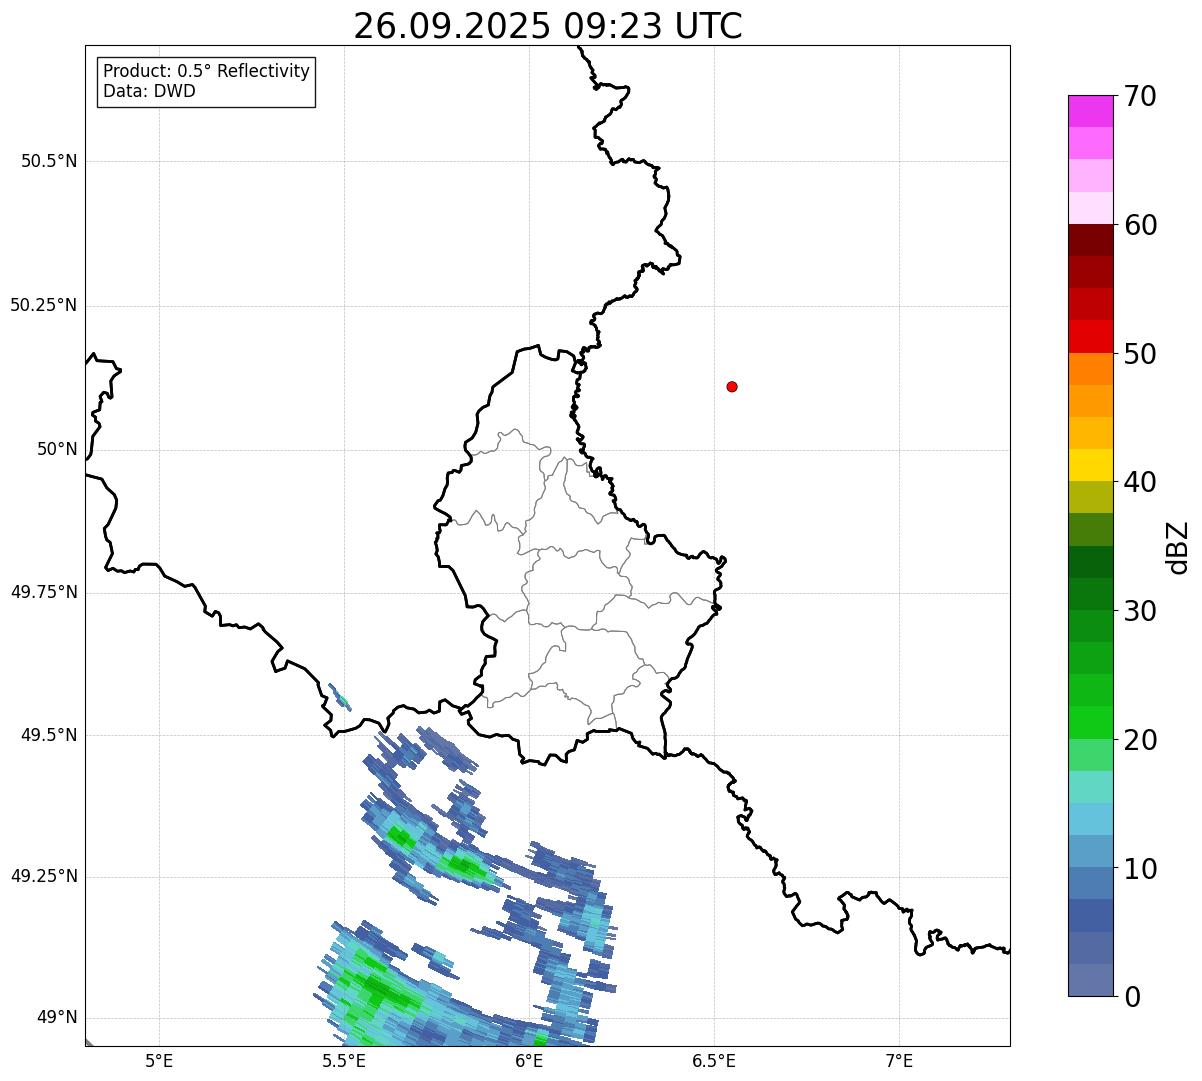Click the colorbar tick value 70

tap(1140, 96)
